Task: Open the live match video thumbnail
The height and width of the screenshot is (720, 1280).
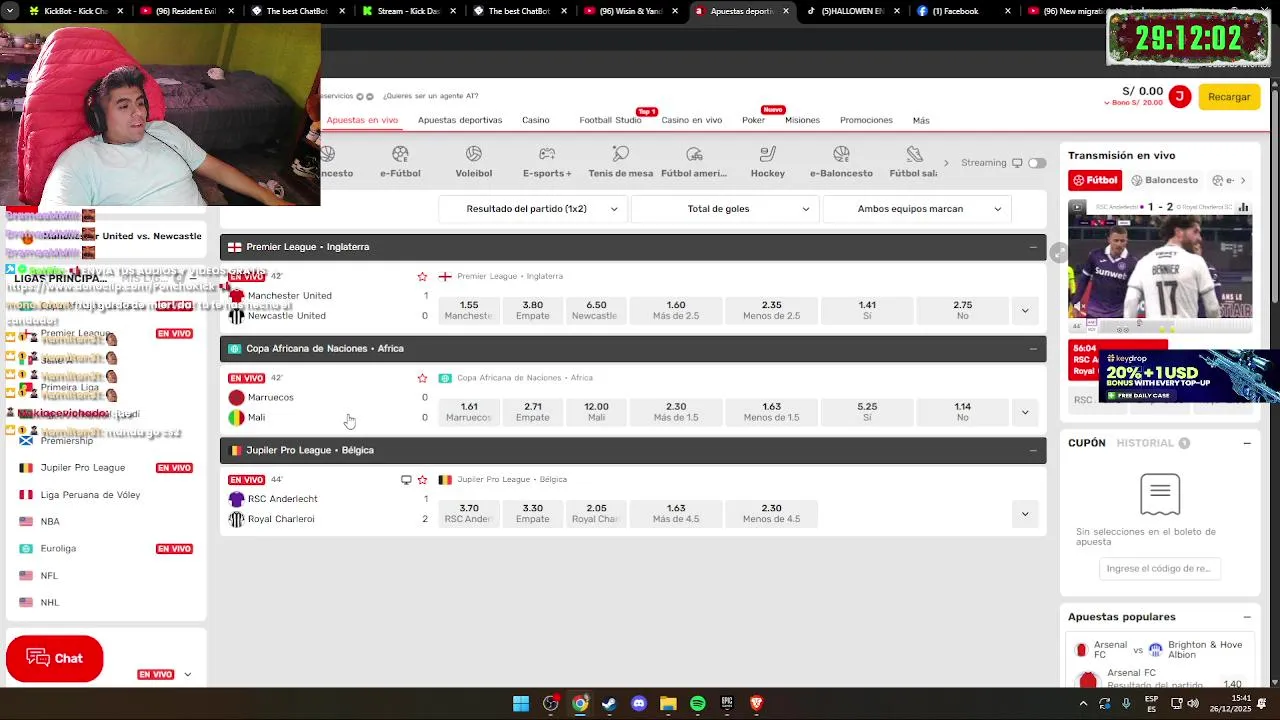Action: pos(1160,265)
